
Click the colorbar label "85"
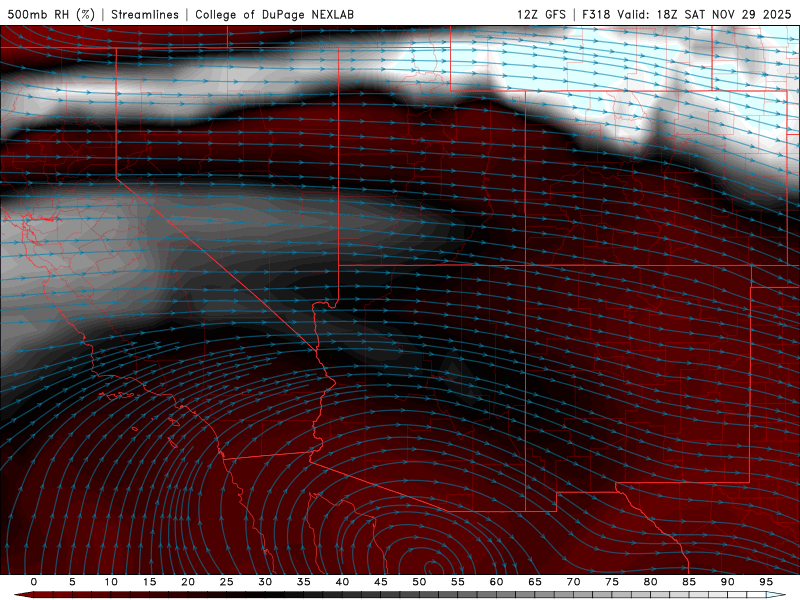click(689, 582)
